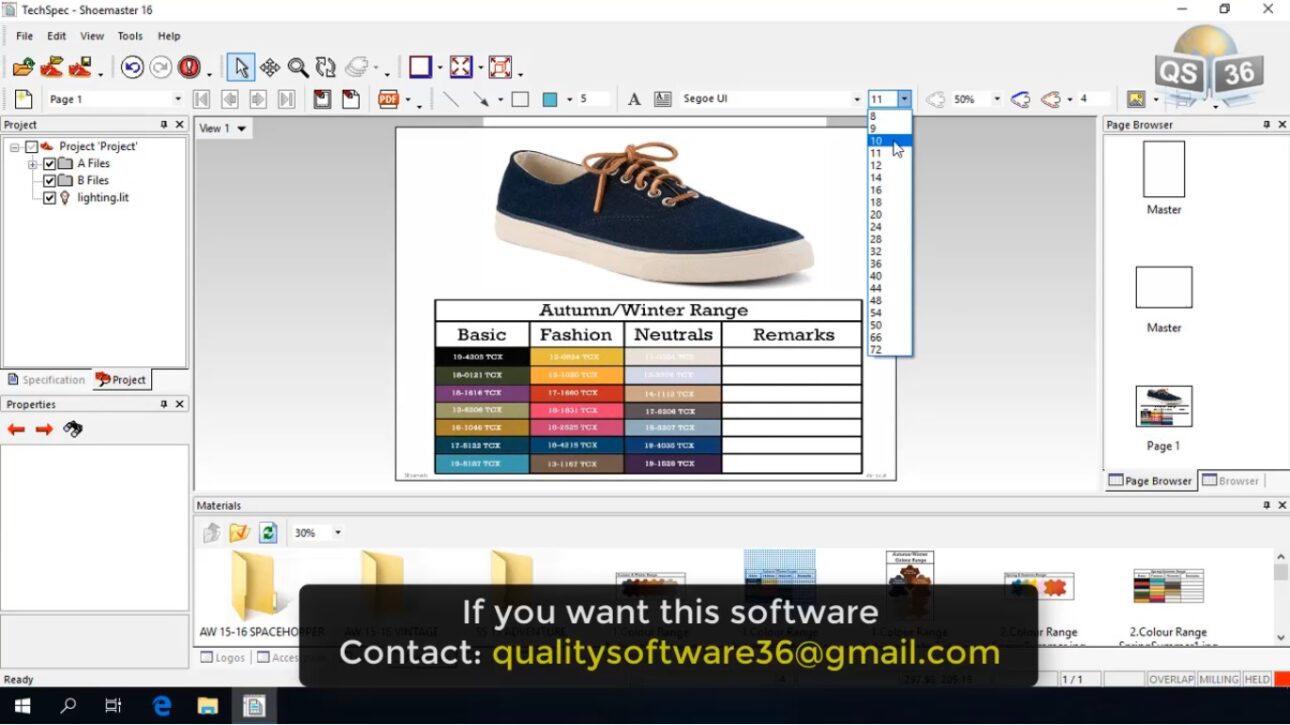This screenshot has height=725, width=1290.
Task: Open the Tools menu
Action: (130, 35)
